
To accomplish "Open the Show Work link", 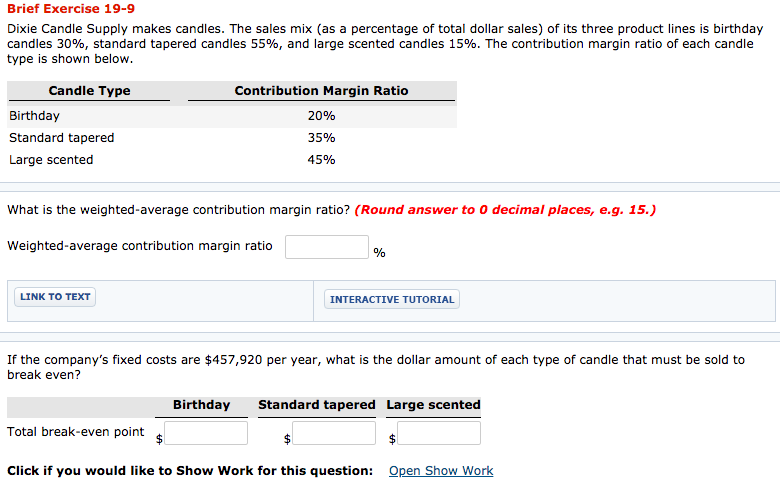I will click(x=441, y=471).
